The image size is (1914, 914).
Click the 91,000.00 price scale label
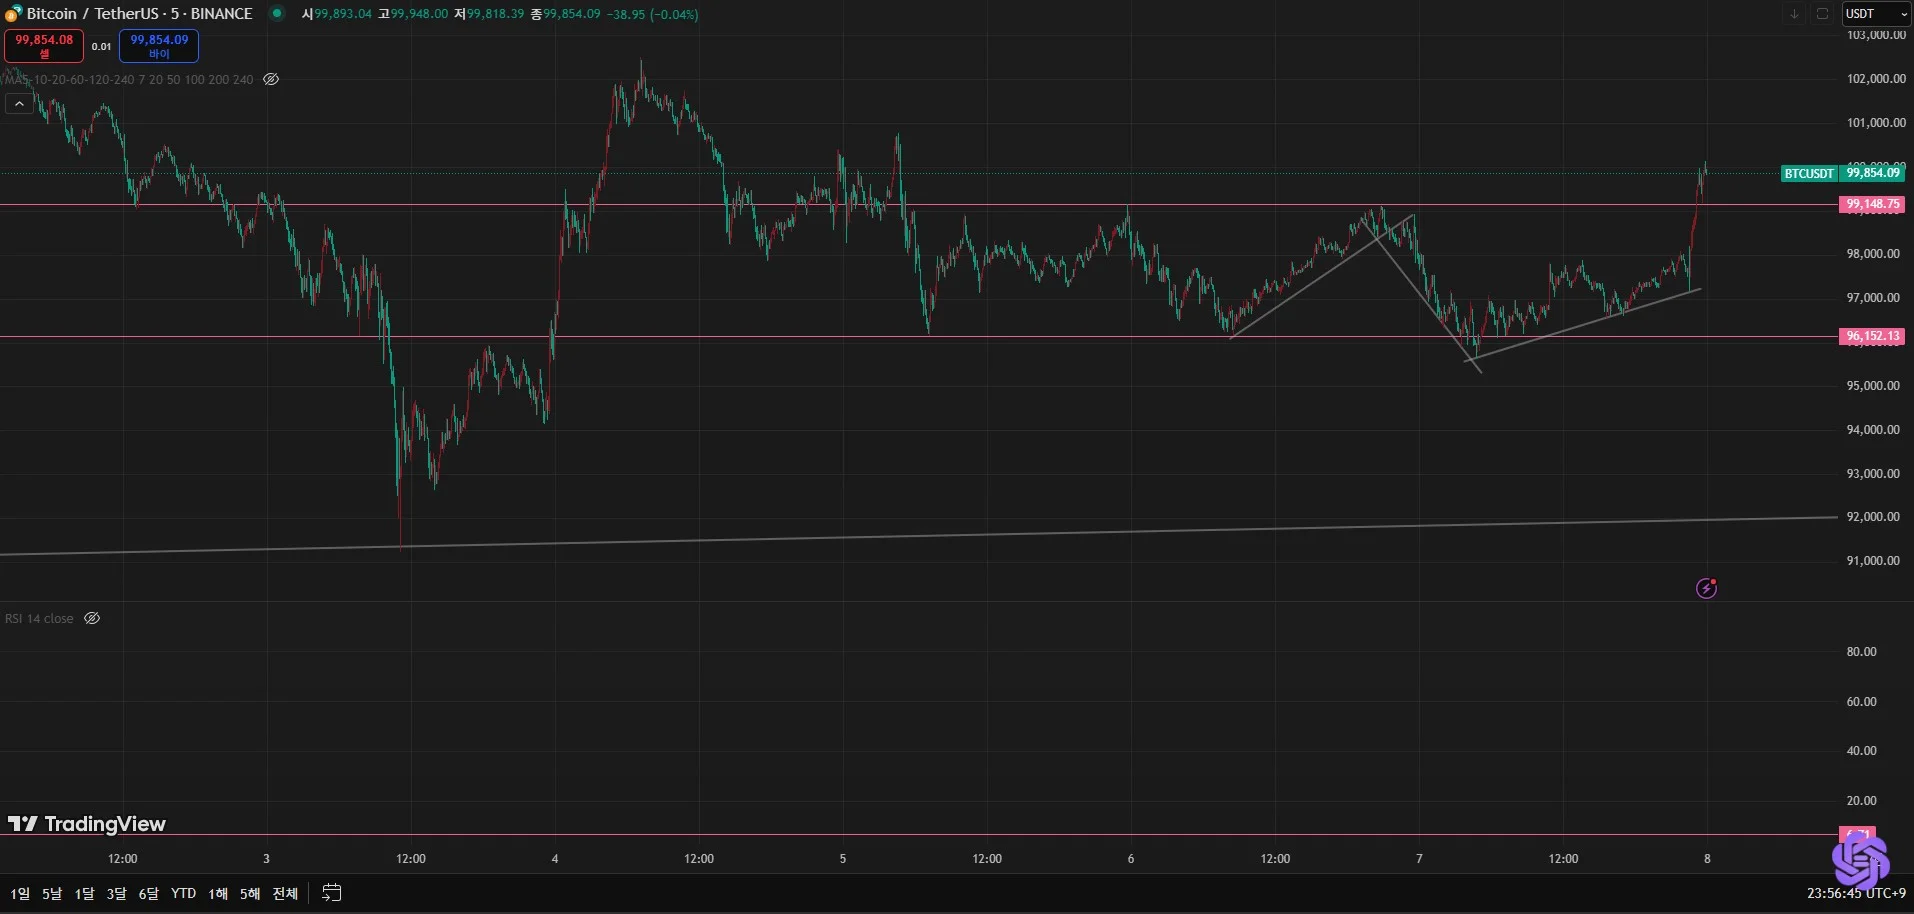pyautogui.click(x=1873, y=561)
